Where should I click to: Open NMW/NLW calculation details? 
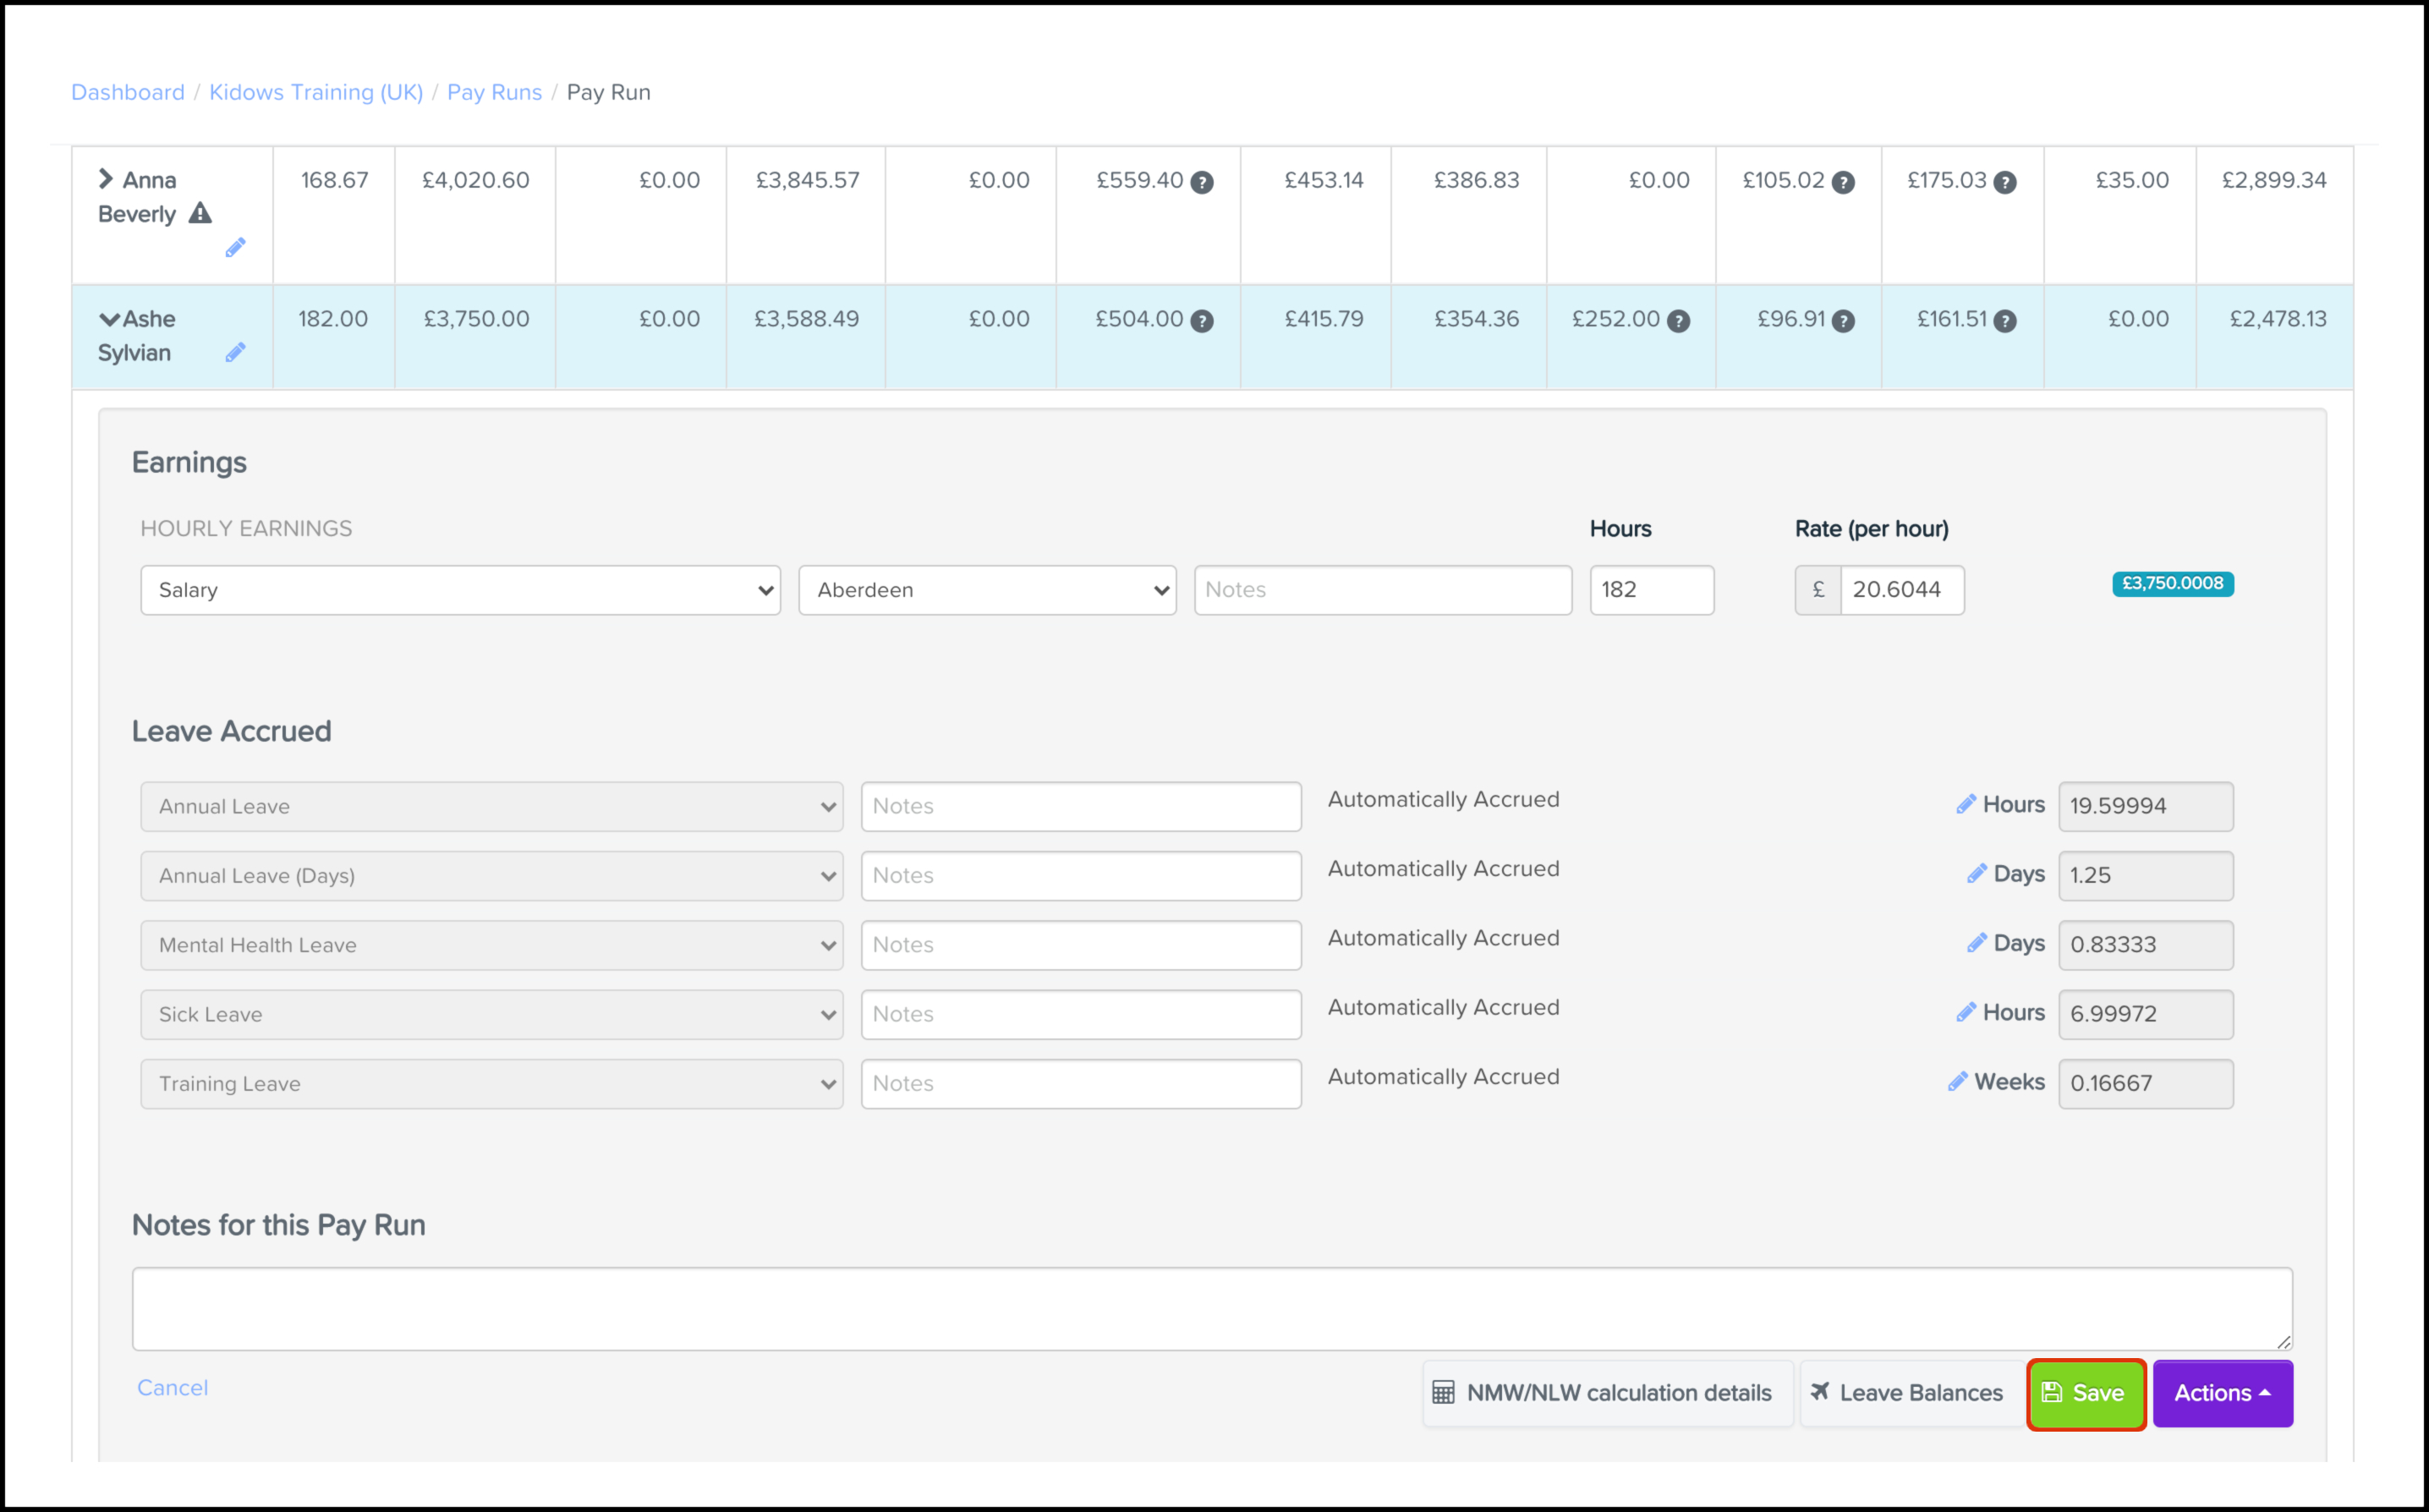click(1606, 1393)
